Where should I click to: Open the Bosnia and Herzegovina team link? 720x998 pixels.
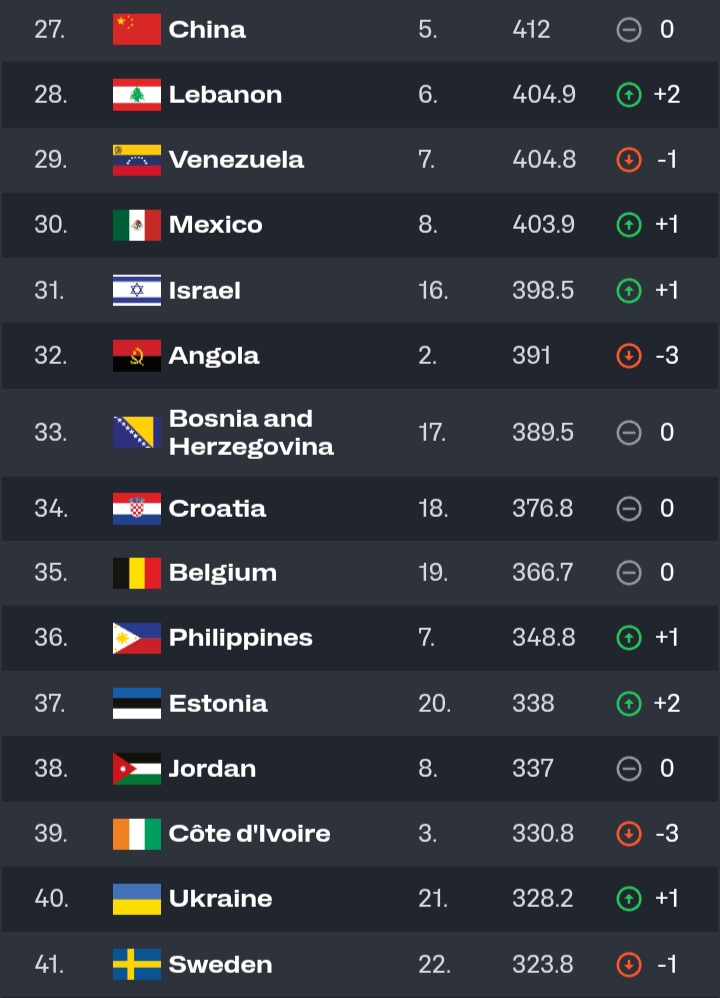tap(250, 433)
